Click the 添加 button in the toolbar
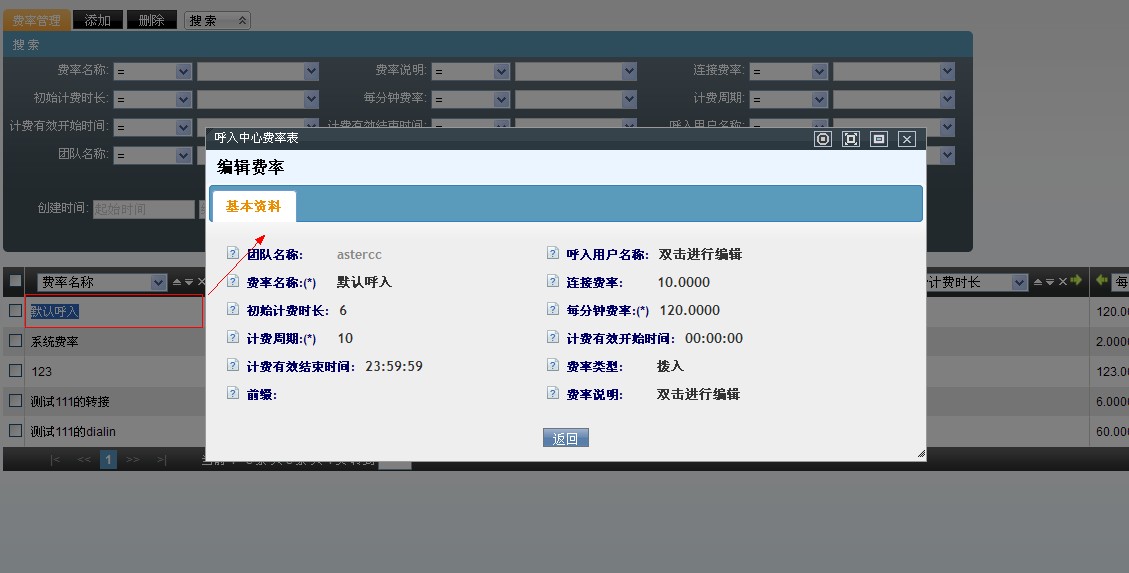Image resolution: width=1129 pixels, height=573 pixels. [x=98, y=20]
